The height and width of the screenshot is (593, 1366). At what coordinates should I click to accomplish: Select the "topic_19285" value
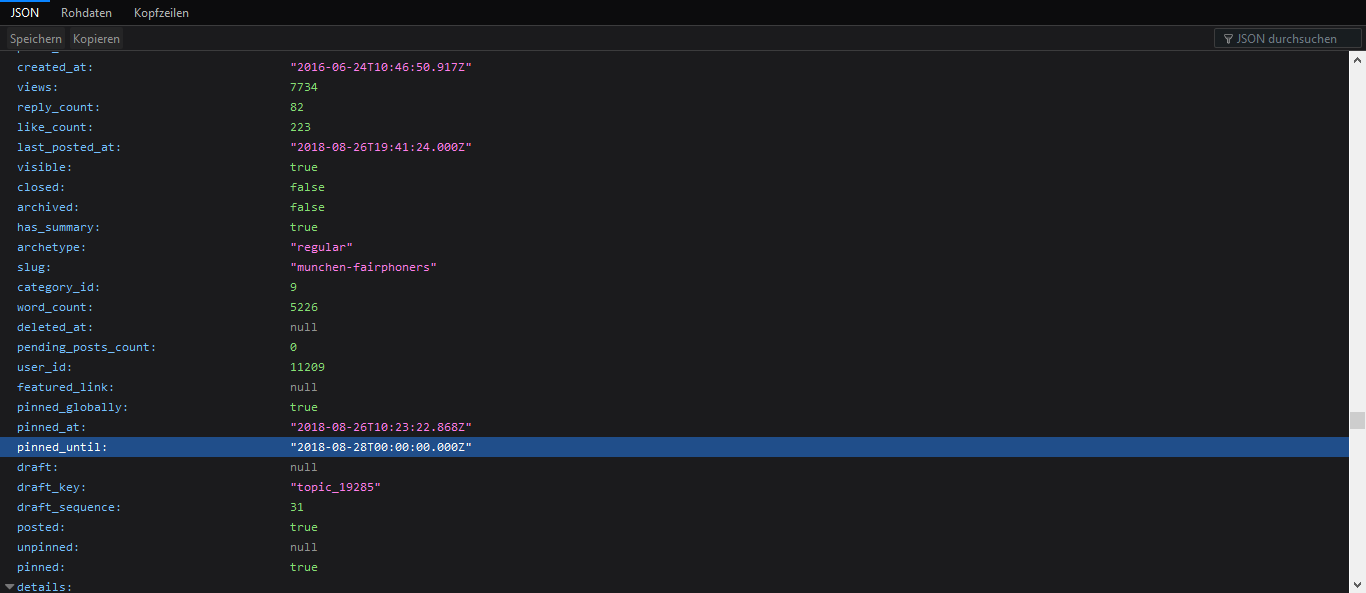coord(335,487)
